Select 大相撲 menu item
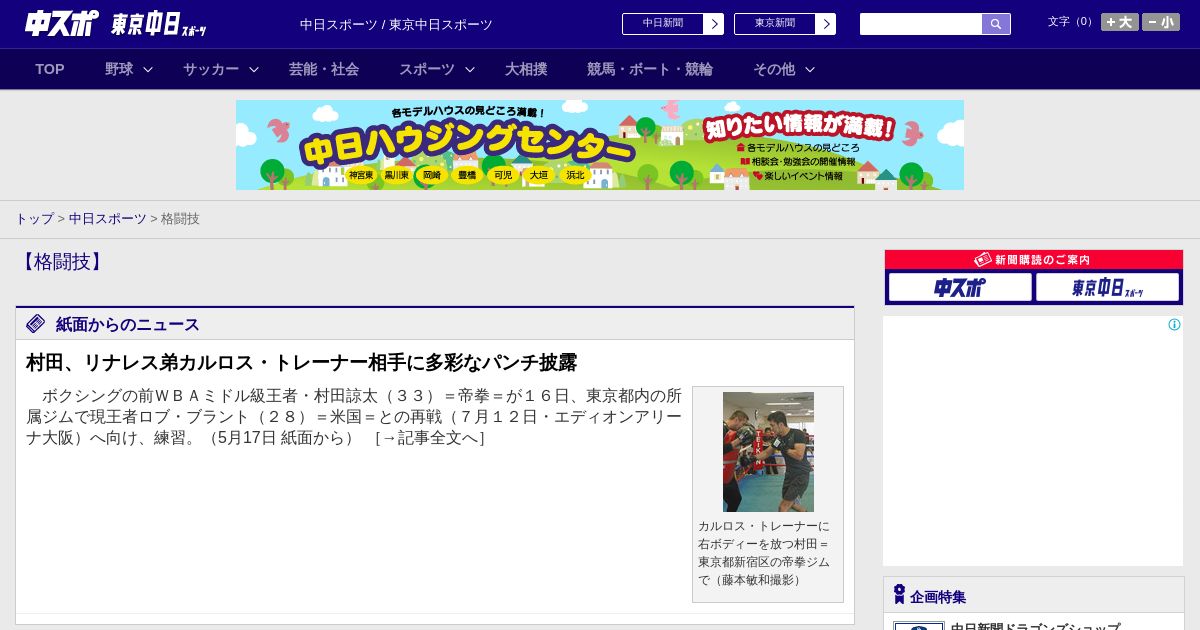 click(x=526, y=69)
